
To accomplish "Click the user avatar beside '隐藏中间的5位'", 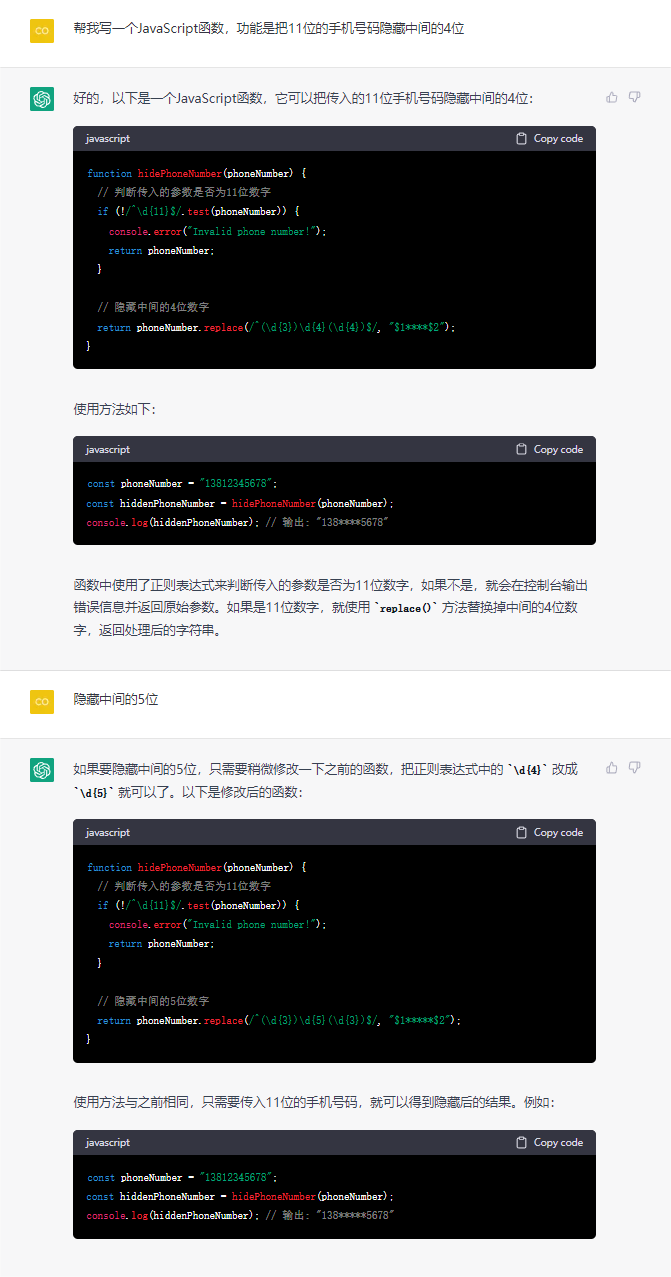I will 42,702.
